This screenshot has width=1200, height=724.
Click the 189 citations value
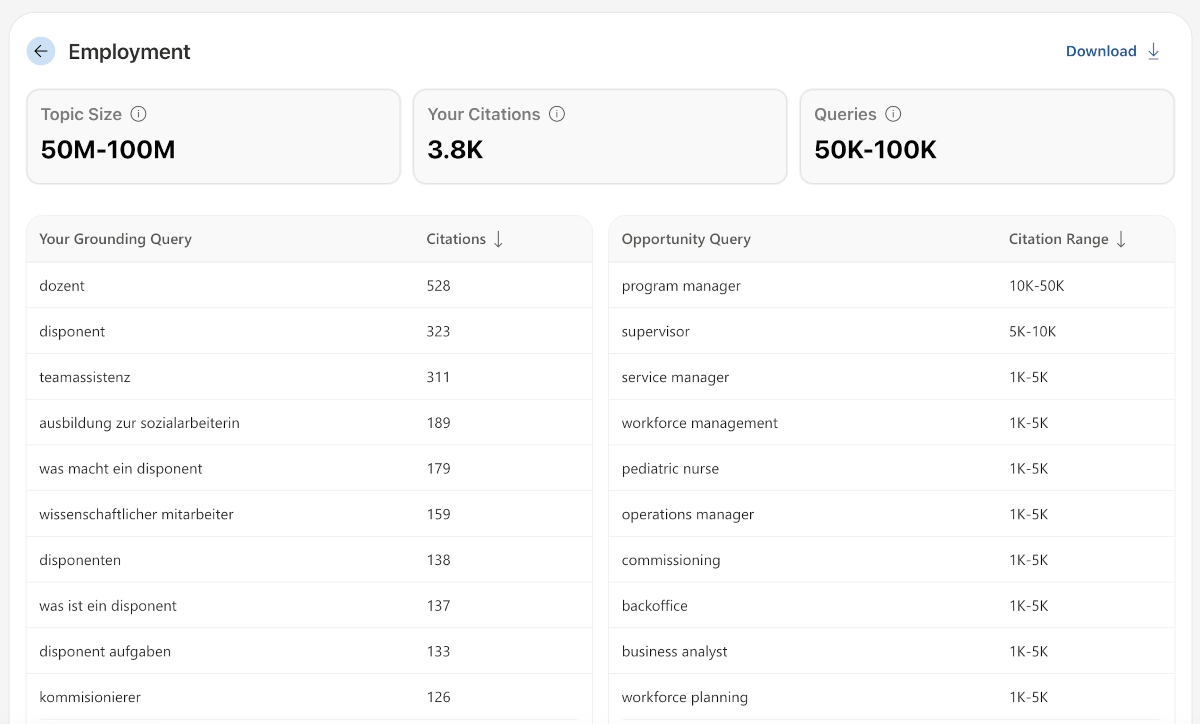tap(439, 423)
